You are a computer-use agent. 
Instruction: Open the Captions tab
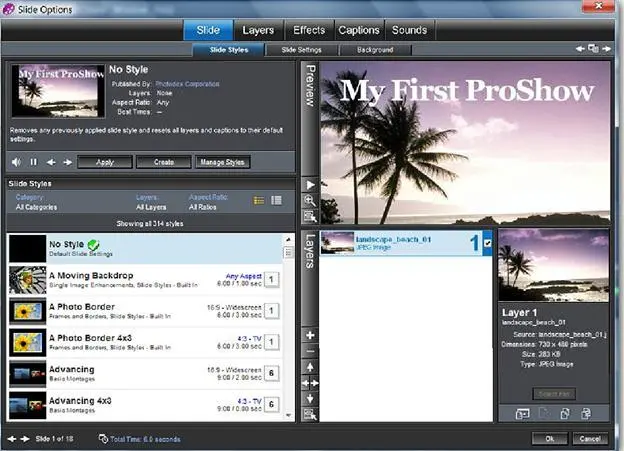(359, 30)
